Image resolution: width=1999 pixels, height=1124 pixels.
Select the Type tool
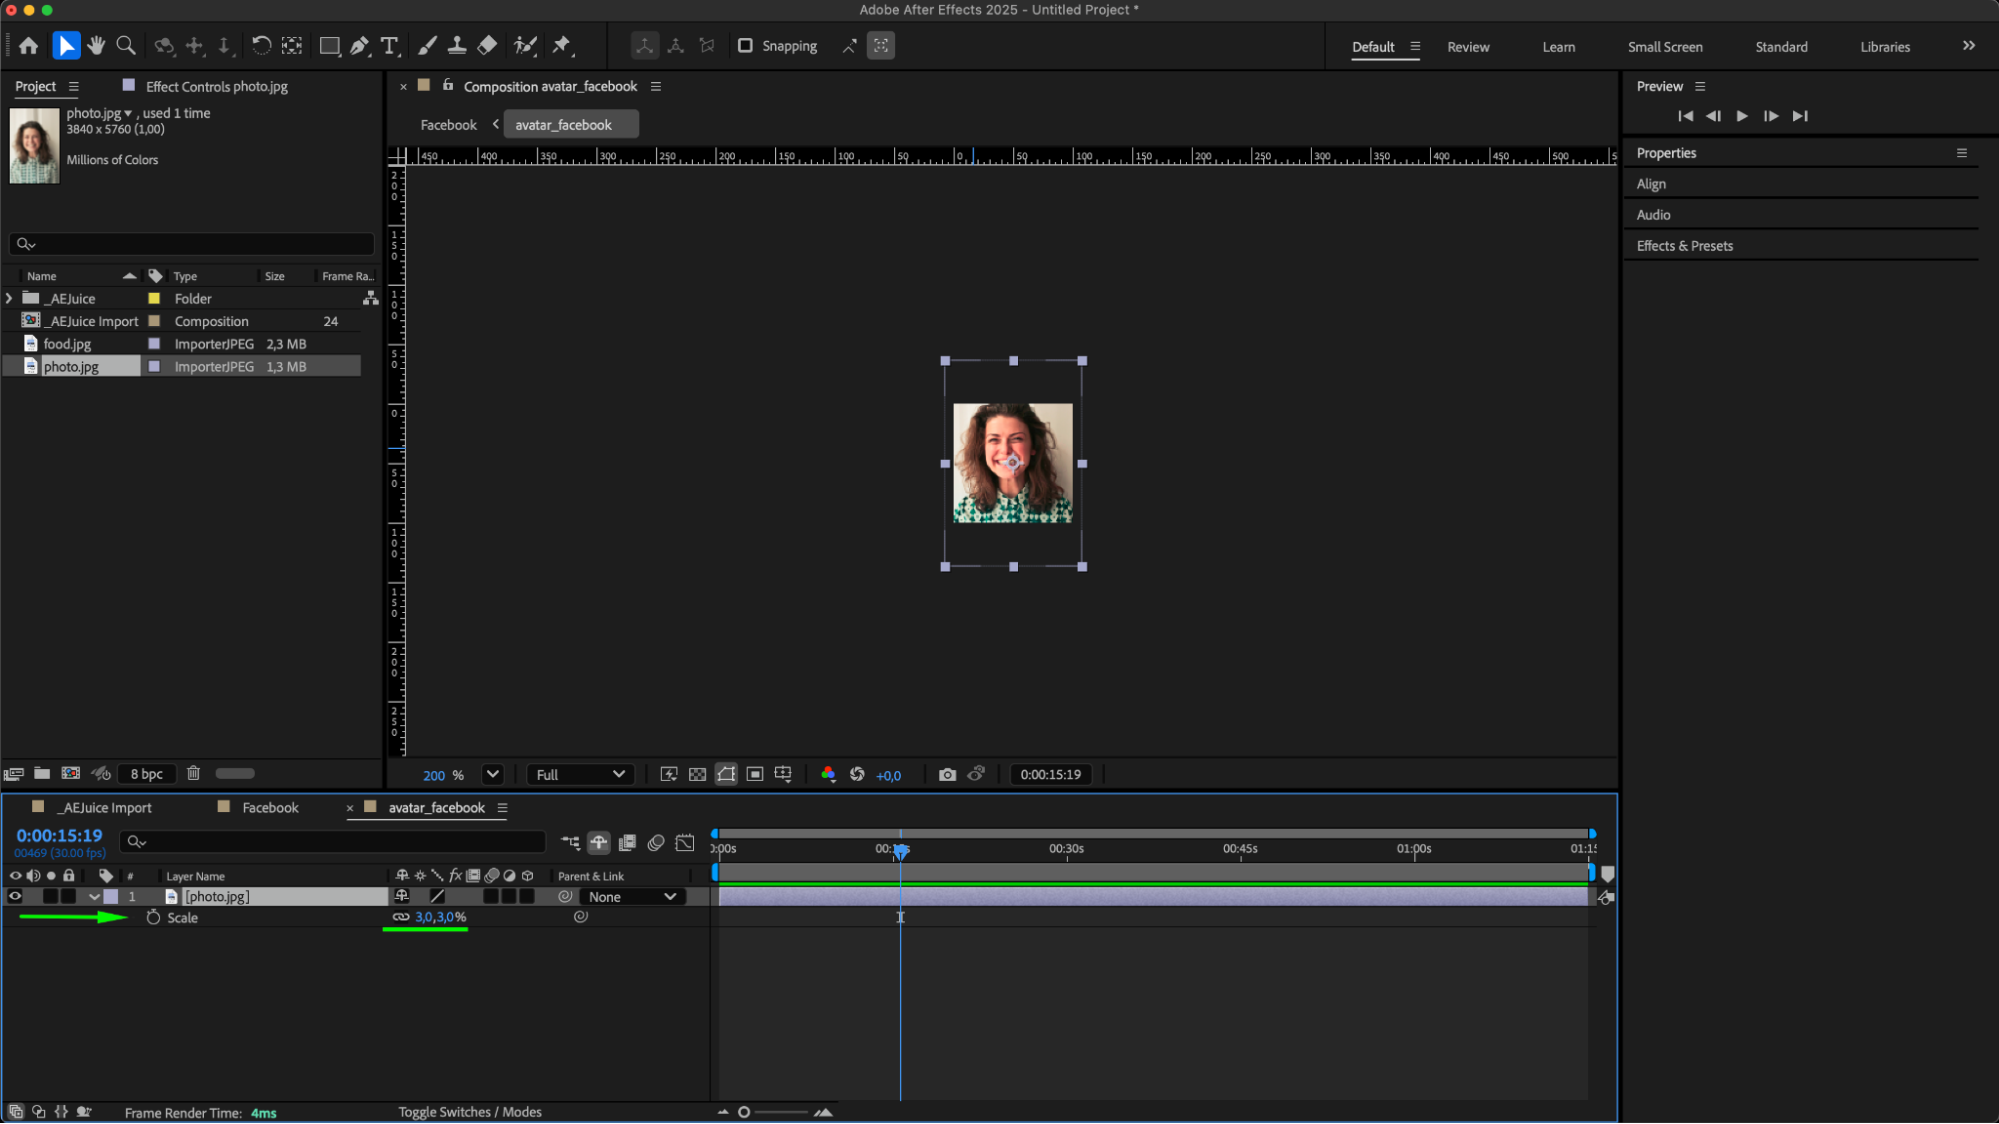[389, 45]
